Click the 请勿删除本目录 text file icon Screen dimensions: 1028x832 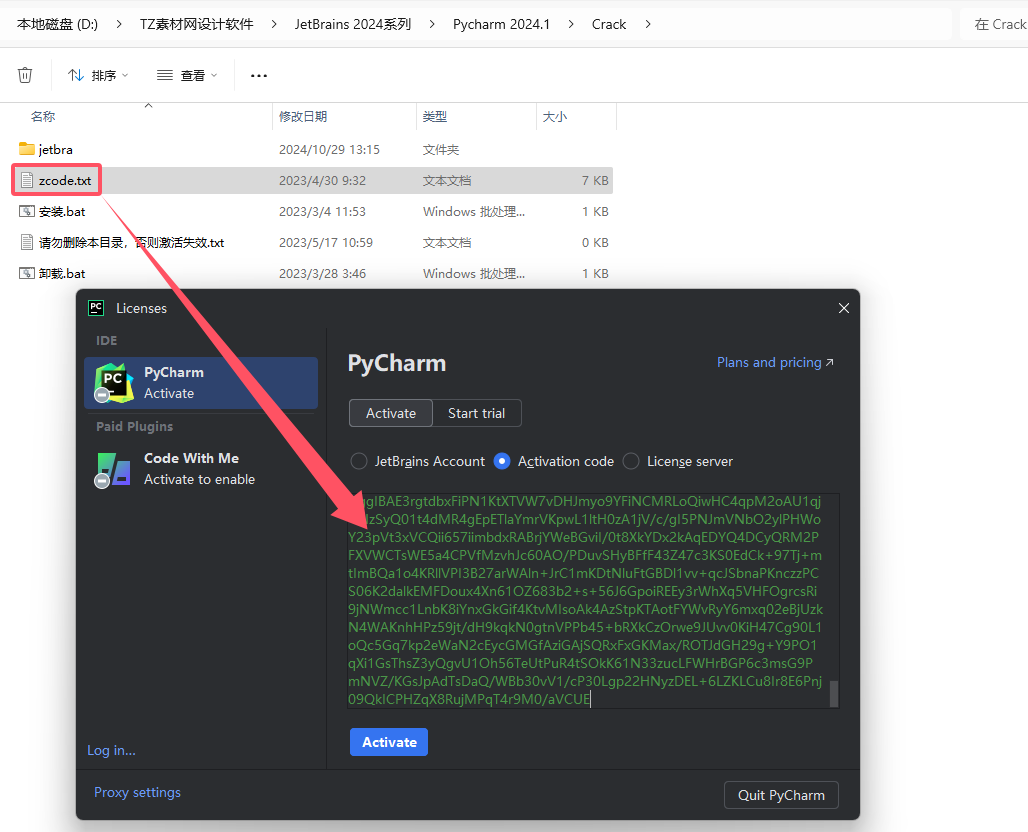pos(27,242)
